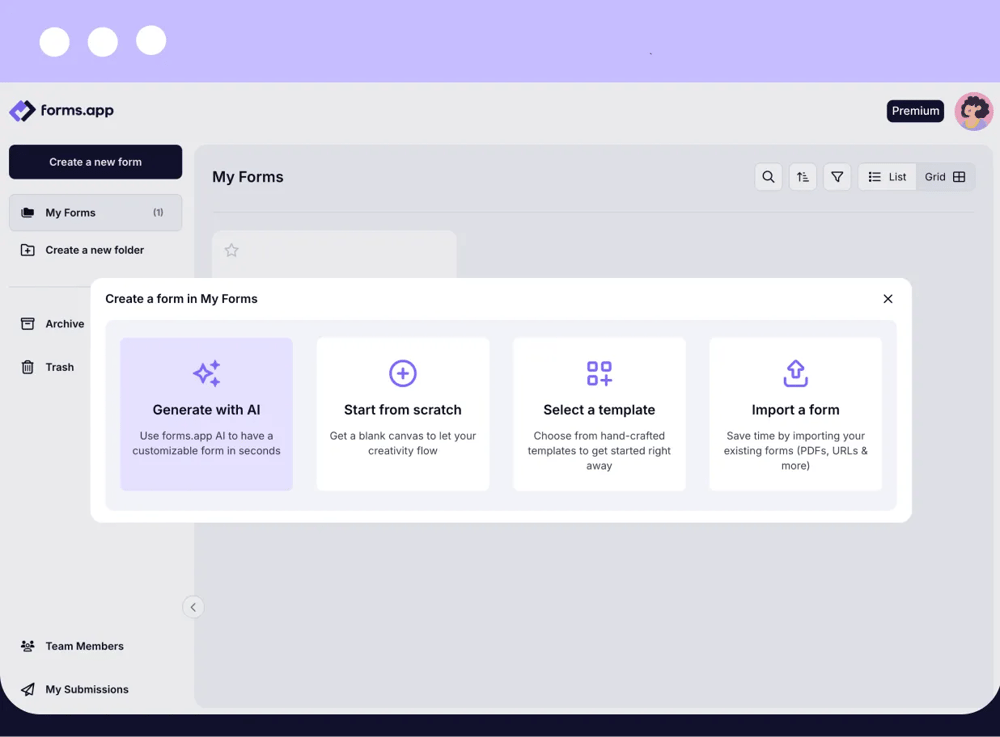
Task: Switch to List view
Action: pyautogui.click(x=887, y=177)
